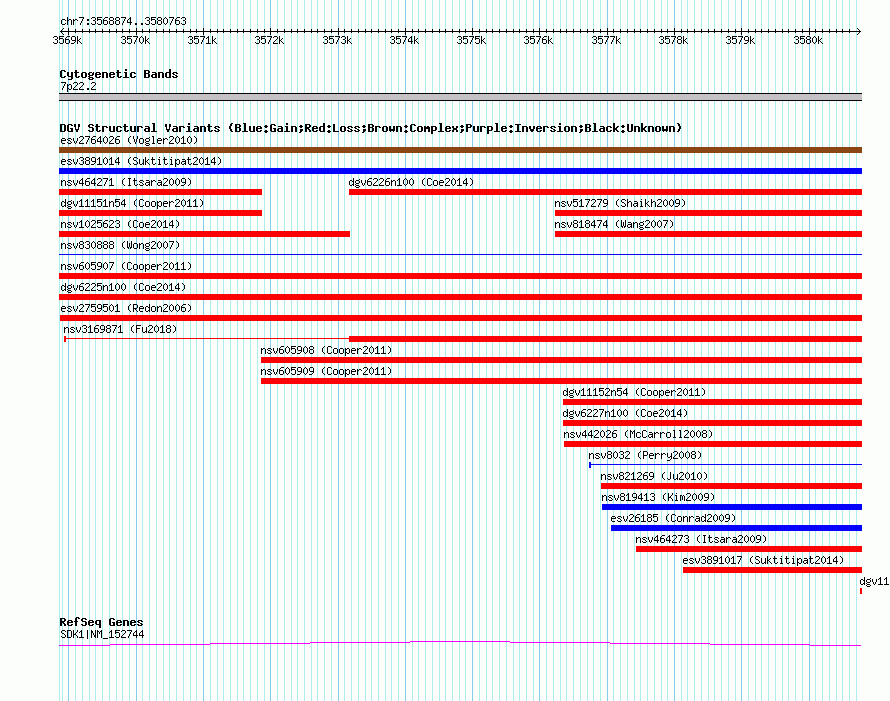Image resolution: width=890 pixels, height=701 pixels.
Task: Select dgv6226n100 (Coe2014) label
Action: point(411,182)
